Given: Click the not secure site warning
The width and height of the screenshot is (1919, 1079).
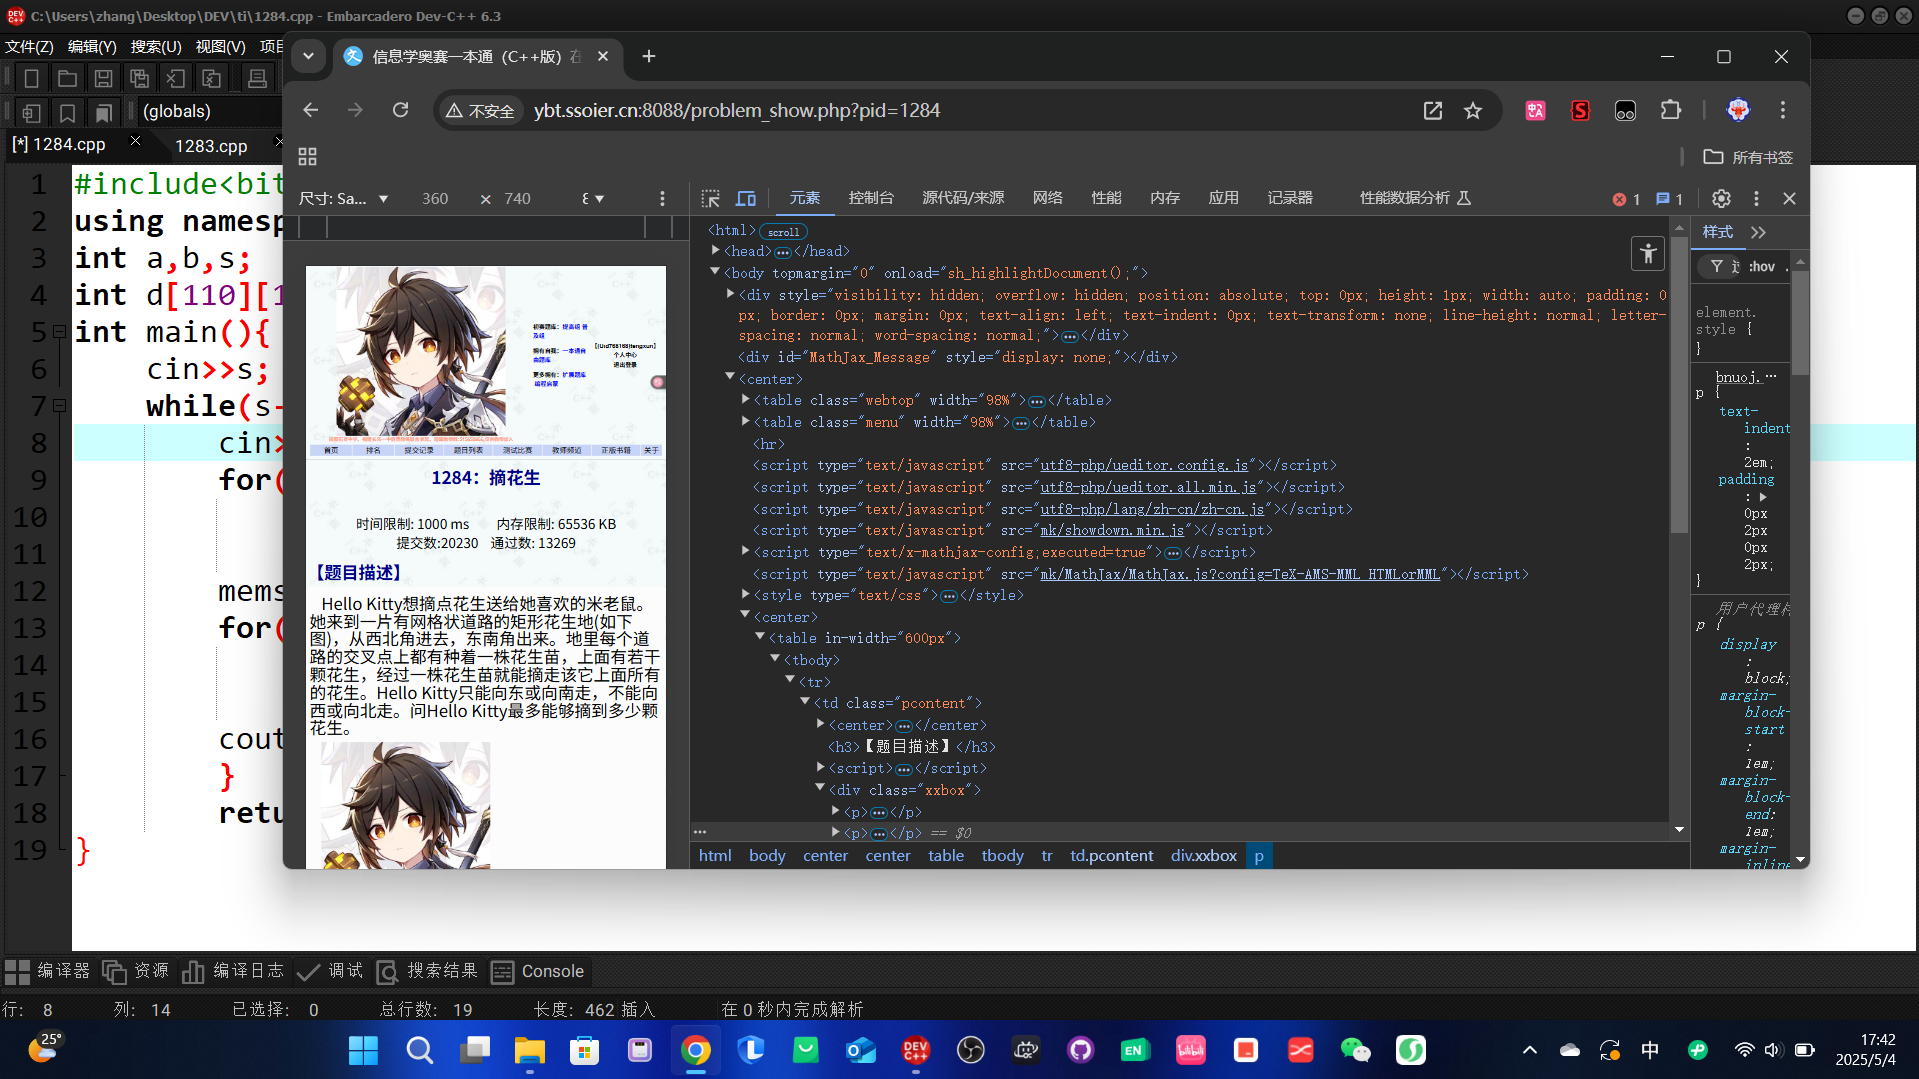Looking at the screenshot, I should (x=480, y=111).
